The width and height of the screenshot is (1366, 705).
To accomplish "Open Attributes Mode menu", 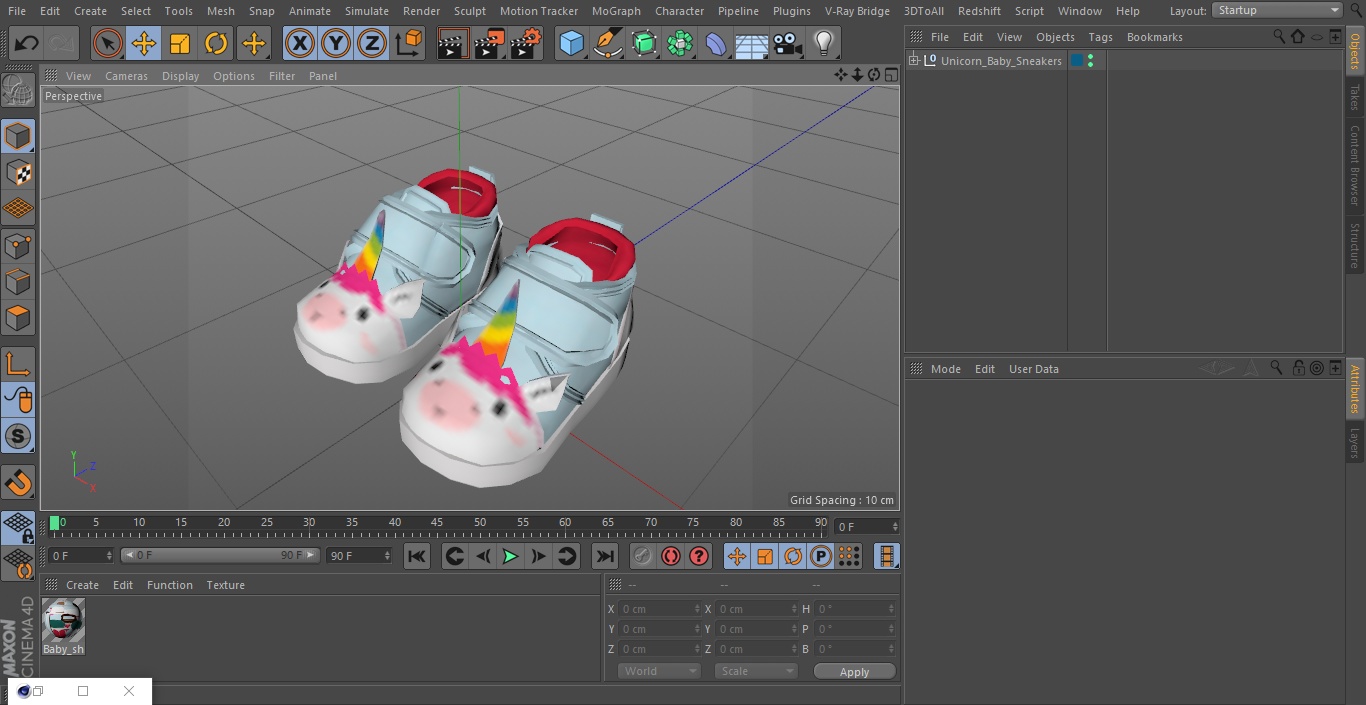I will point(945,369).
